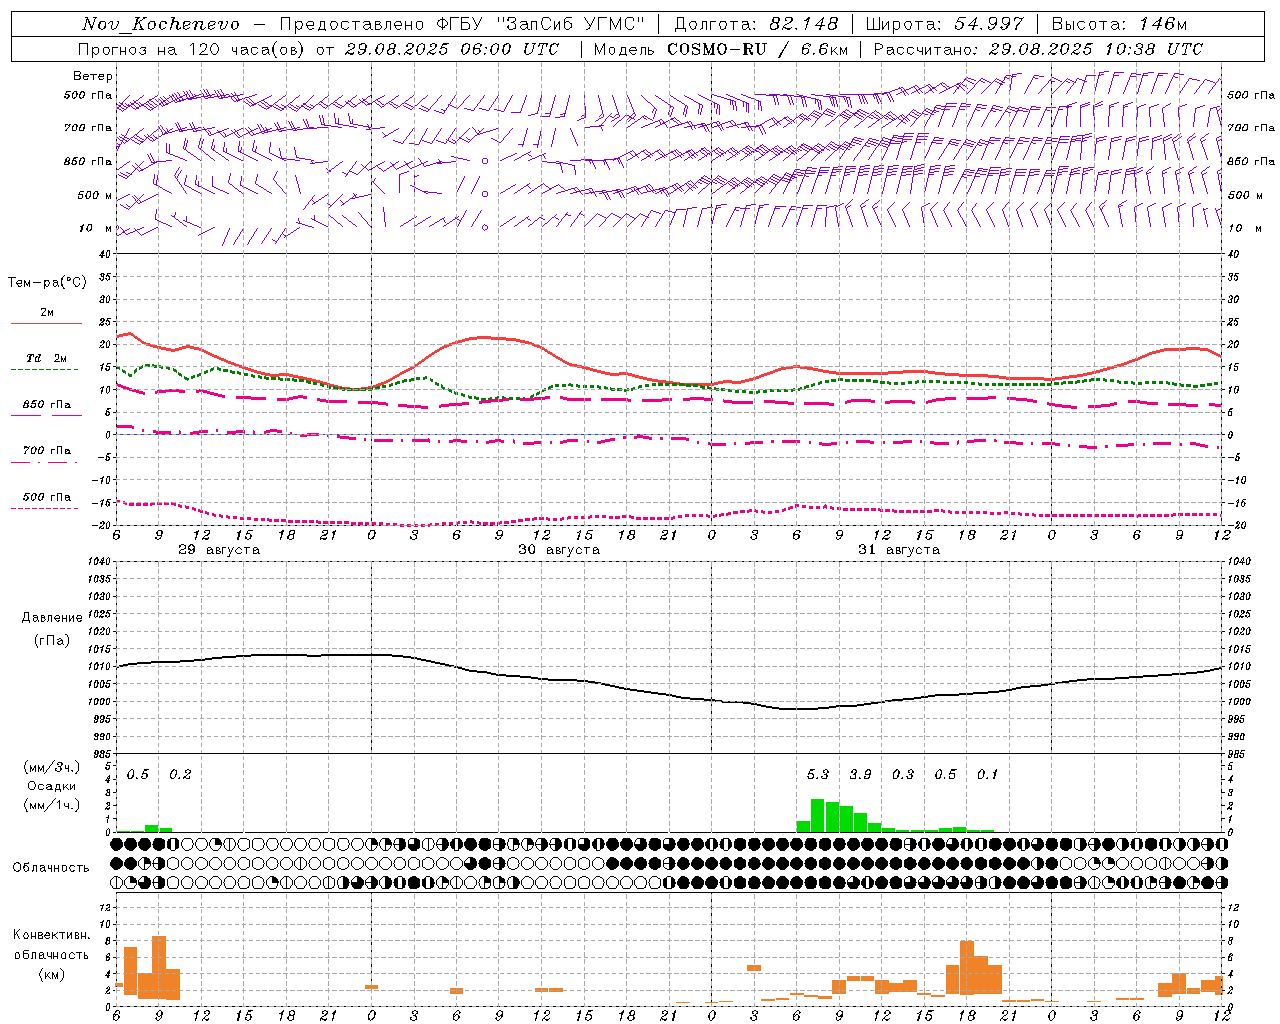Screen dimensions: 1280x1024
Task: Click the Осадки panel label
Action: (x=50, y=786)
